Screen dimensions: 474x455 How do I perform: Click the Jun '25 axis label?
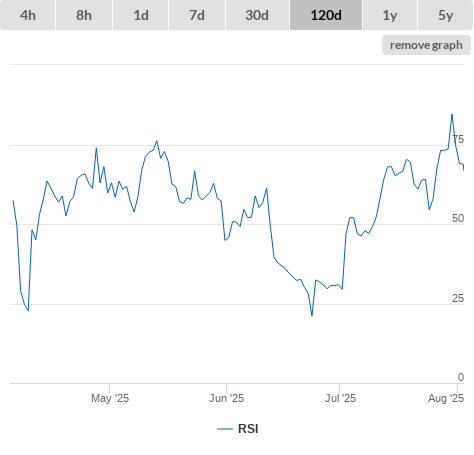(226, 398)
